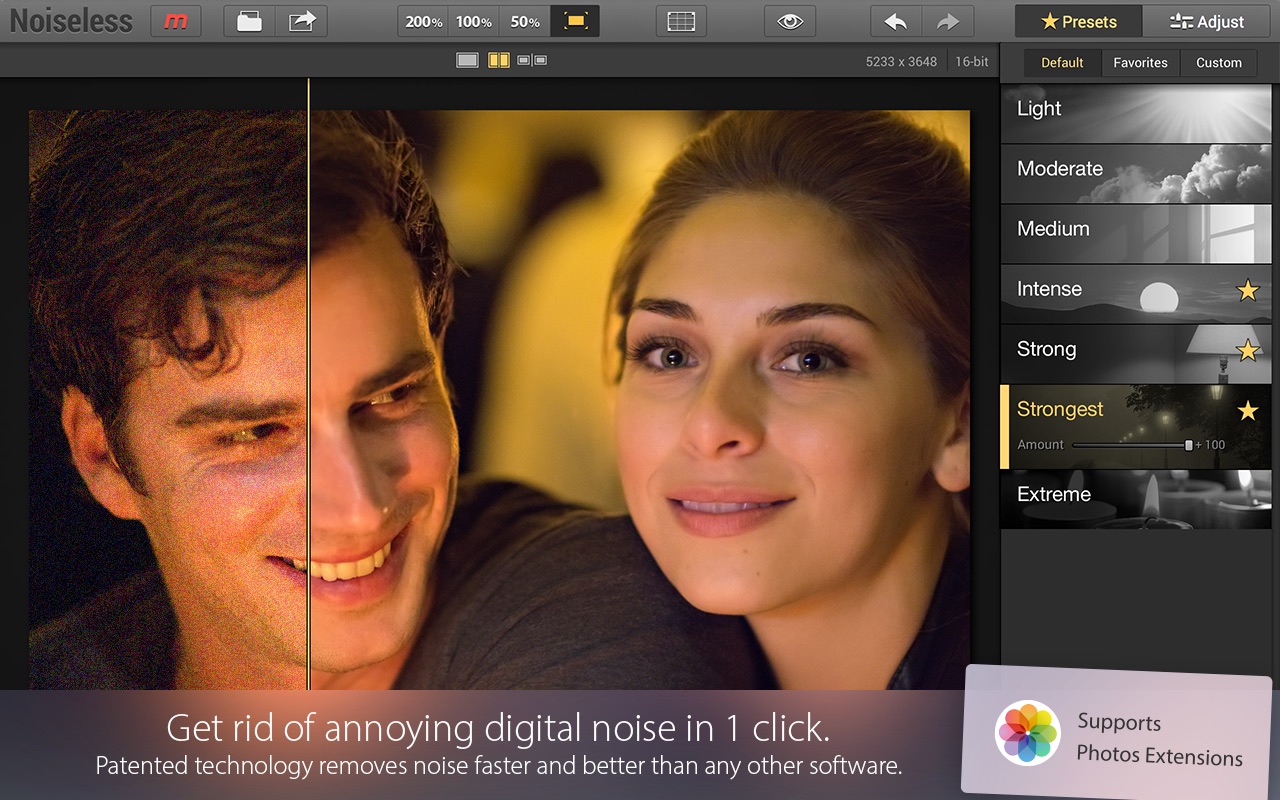Toggle favorite star on Intense preset
The image size is (1280, 800).
pyautogui.click(x=1247, y=290)
